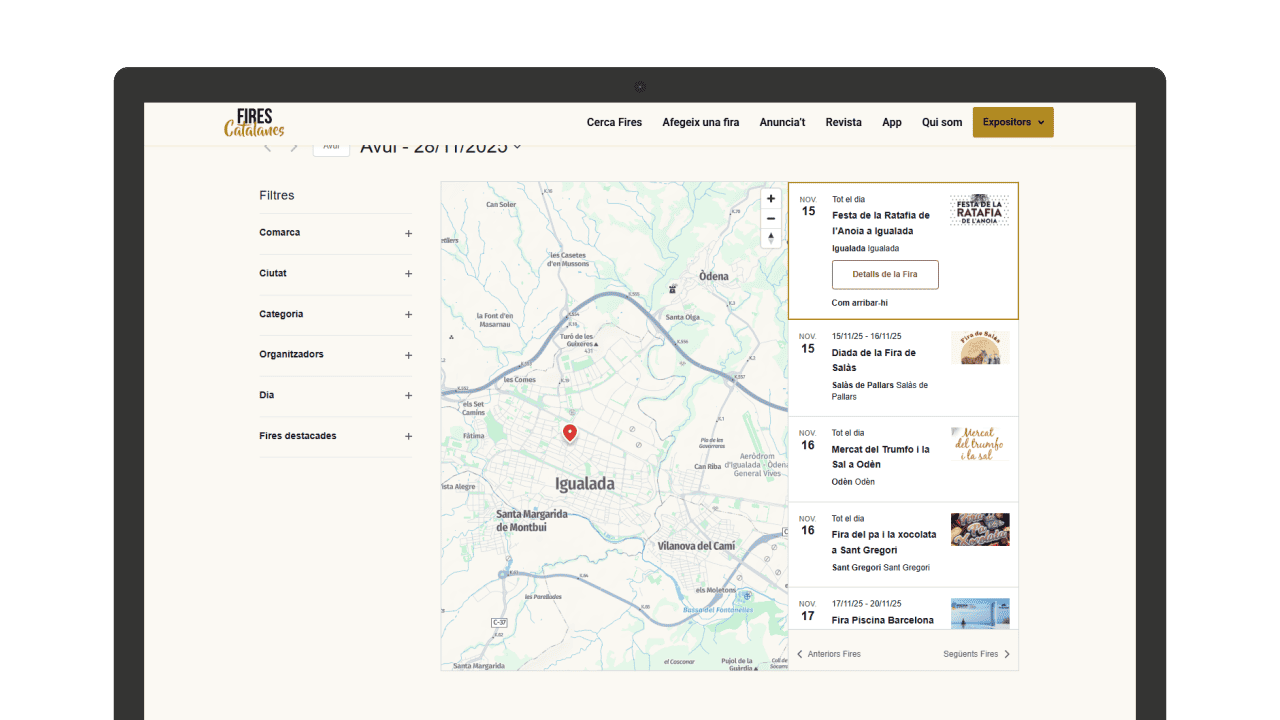Zoom out on the map

771,218
